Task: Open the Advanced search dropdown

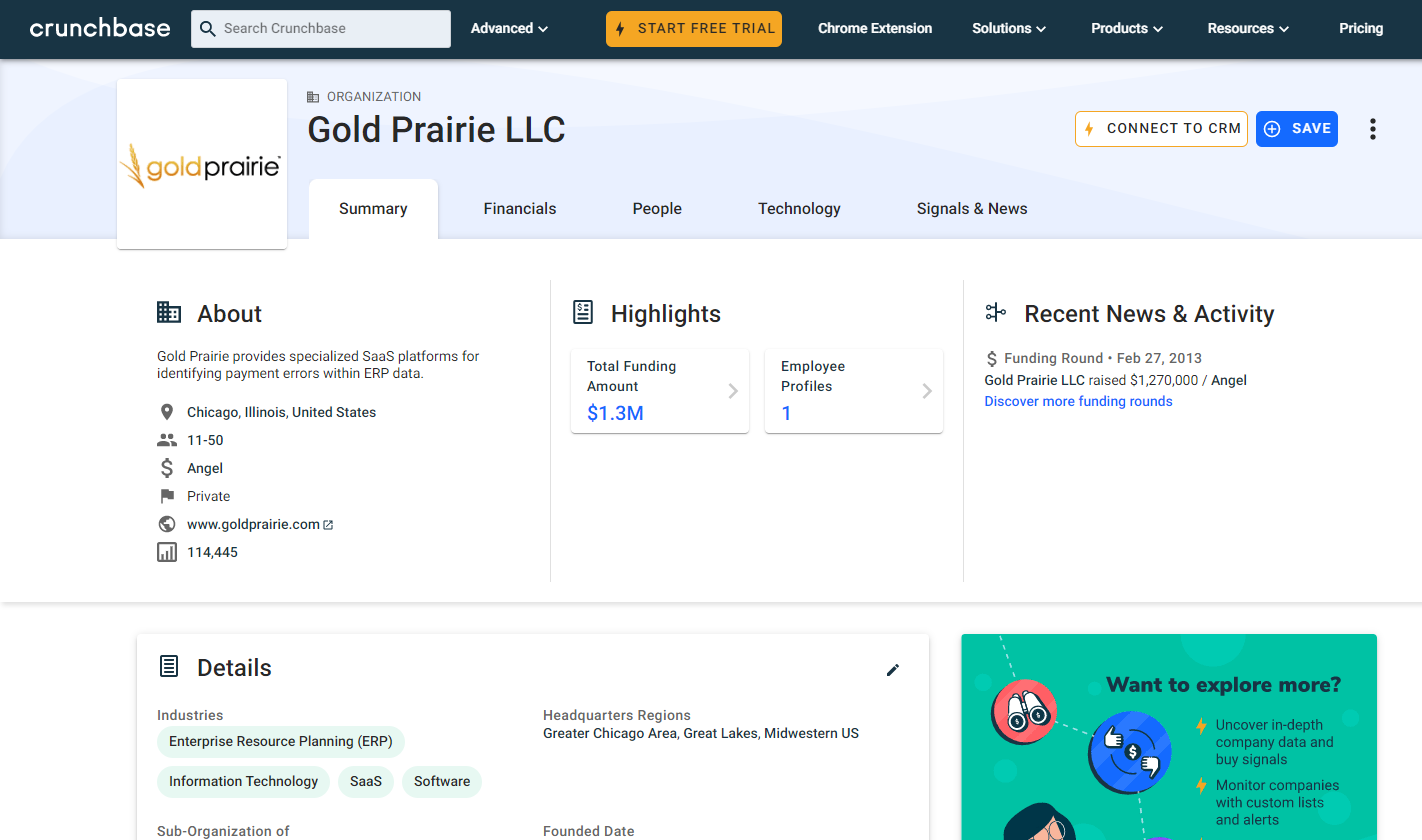Action: click(509, 28)
